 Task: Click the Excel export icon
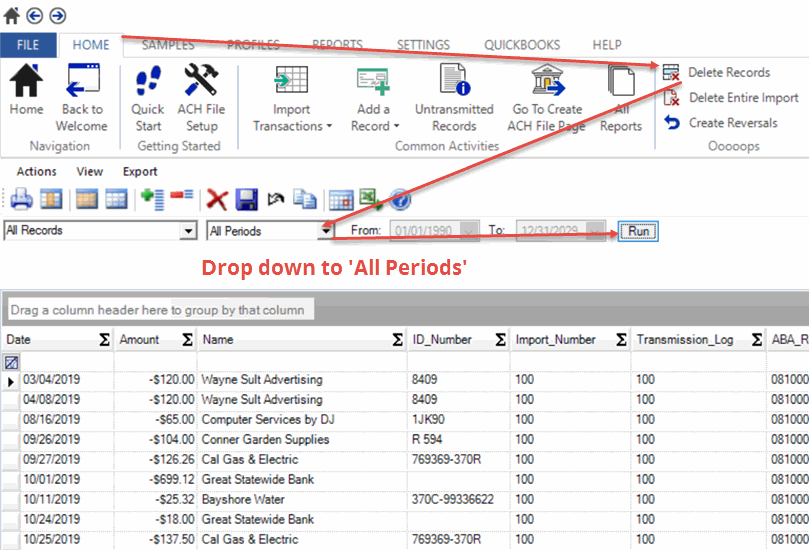[x=370, y=199]
